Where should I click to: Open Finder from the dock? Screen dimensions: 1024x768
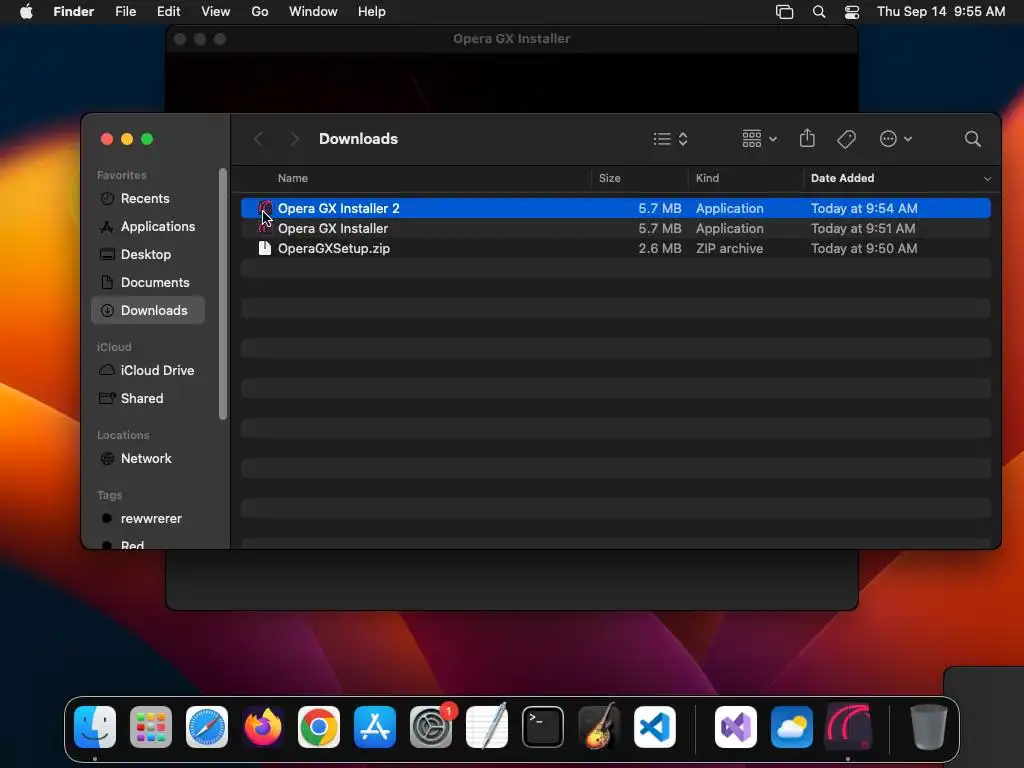95,727
